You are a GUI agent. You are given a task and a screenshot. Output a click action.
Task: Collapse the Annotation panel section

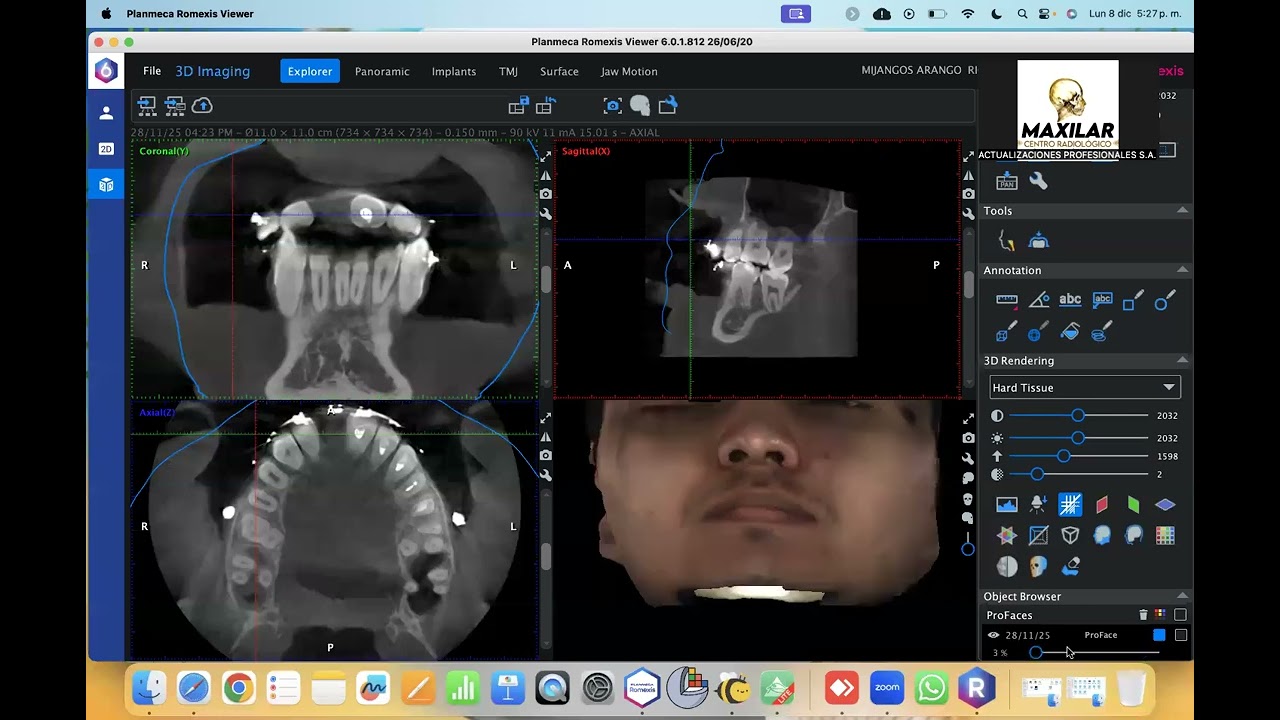(x=1182, y=270)
